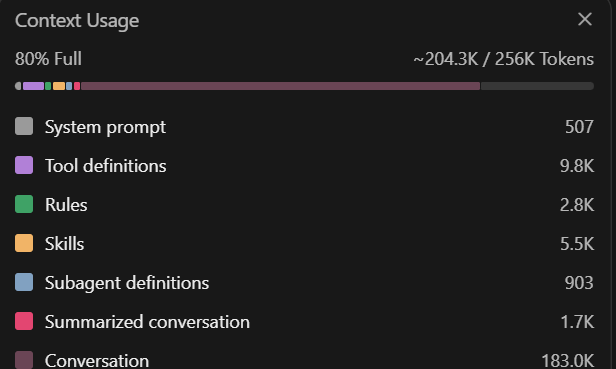Click the Context Usage title
This screenshot has width=616, height=369.
coord(77,20)
